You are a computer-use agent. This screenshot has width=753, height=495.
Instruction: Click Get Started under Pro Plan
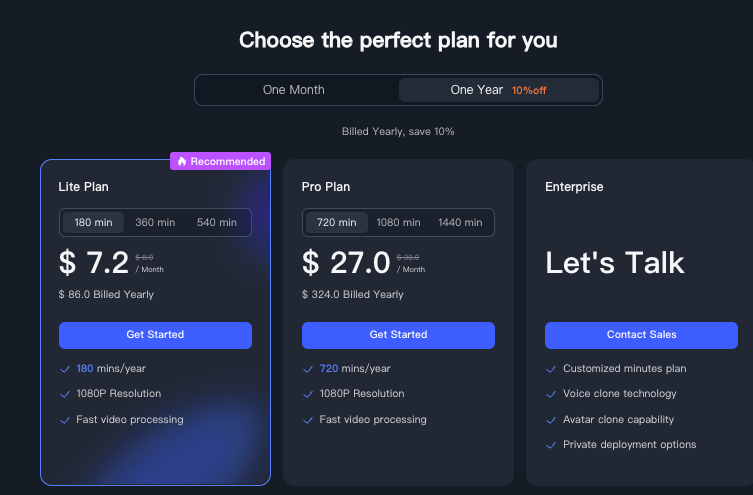[x=398, y=335]
